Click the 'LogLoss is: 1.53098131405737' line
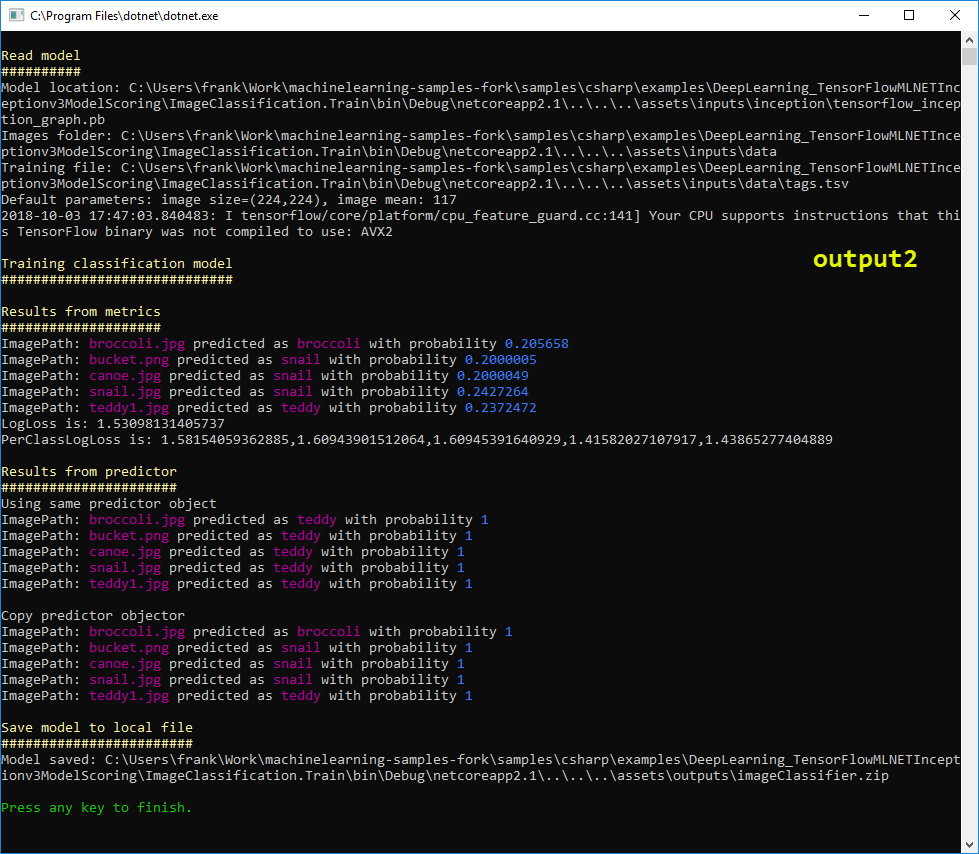Image resolution: width=979 pixels, height=854 pixels. click(112, 424)
